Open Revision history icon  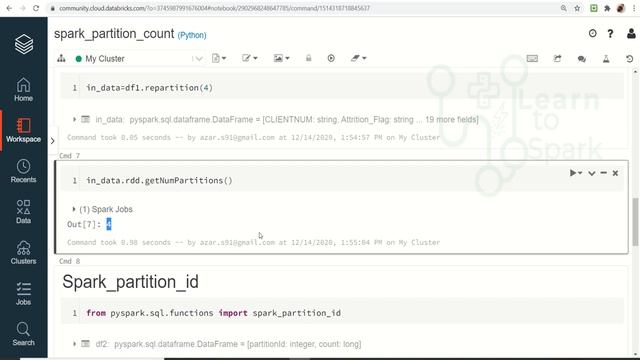[x=630, y=59]
